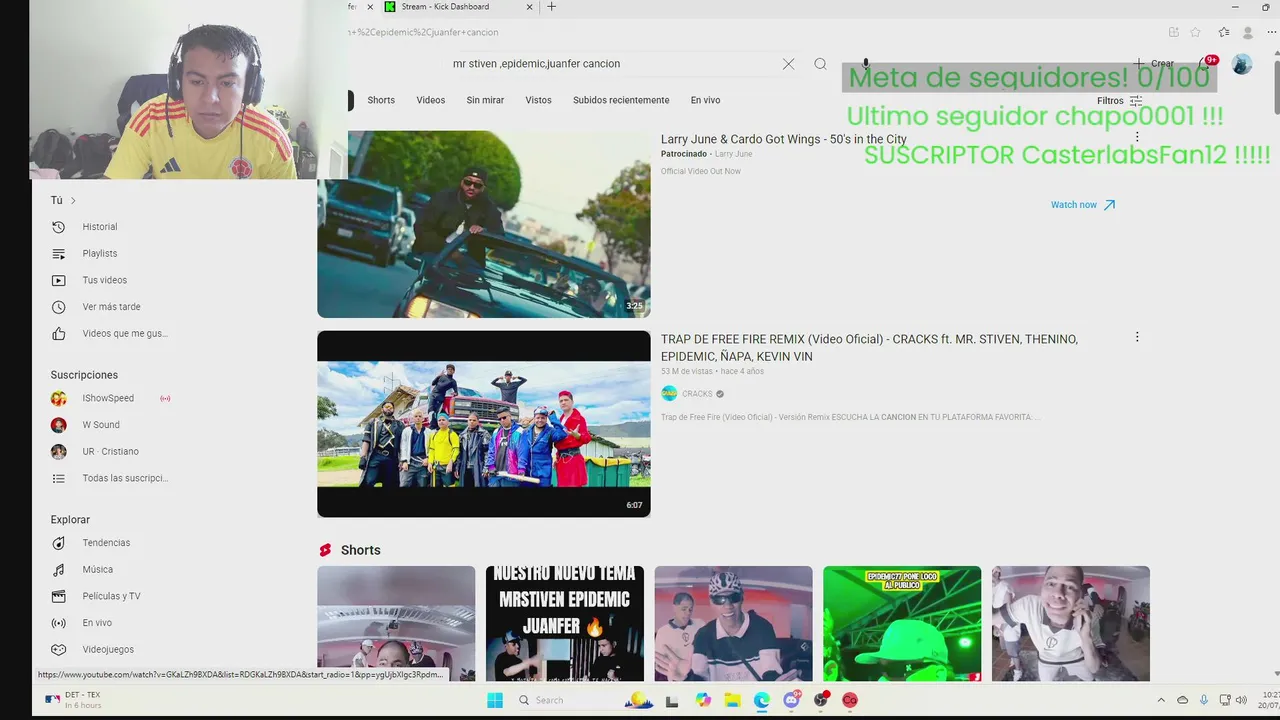Select the Vistos filter chip
Image resolution: width=1280 pixels, height=720 pixels.
tap(538, 100)
